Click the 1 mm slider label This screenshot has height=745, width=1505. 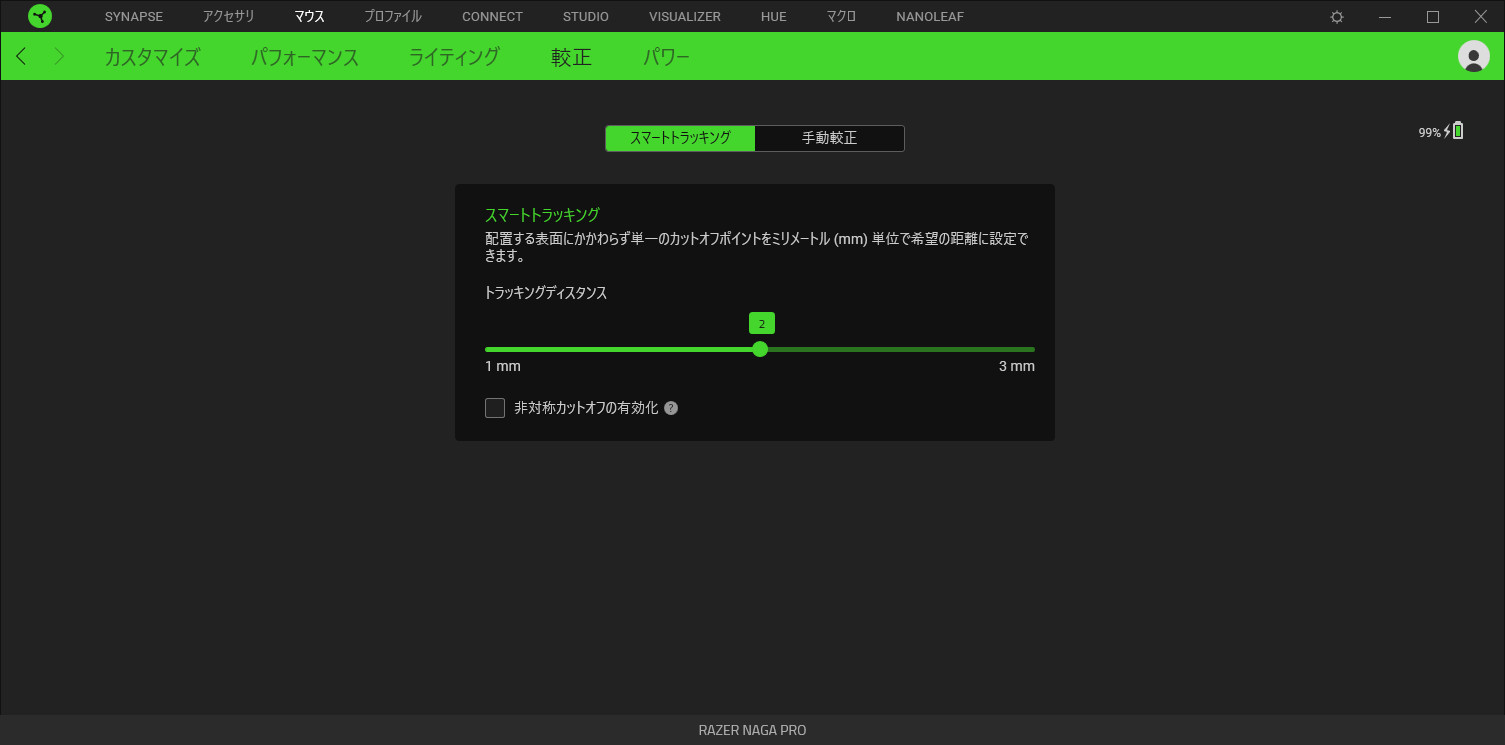tap(503, 366)
